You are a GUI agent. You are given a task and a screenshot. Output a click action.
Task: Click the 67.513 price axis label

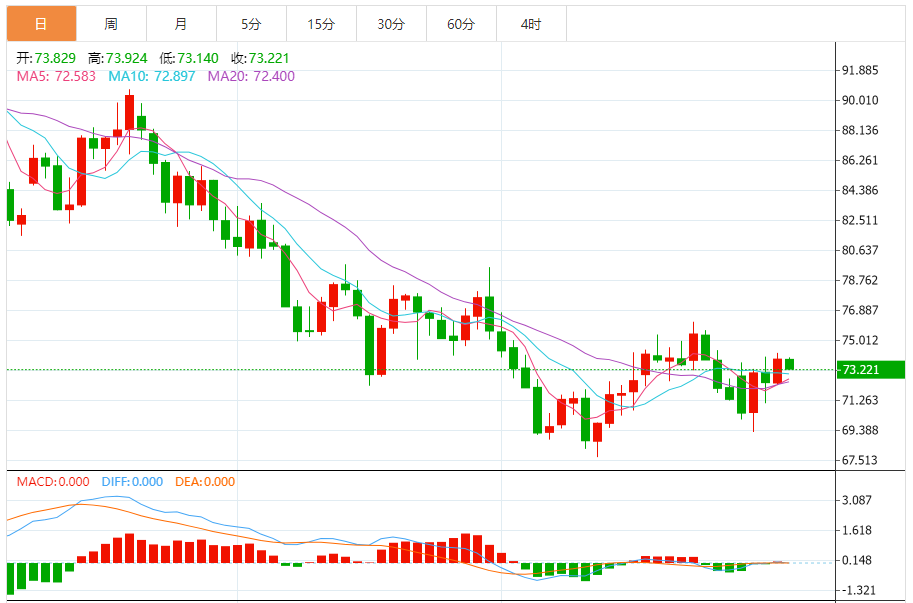point(860,460)
